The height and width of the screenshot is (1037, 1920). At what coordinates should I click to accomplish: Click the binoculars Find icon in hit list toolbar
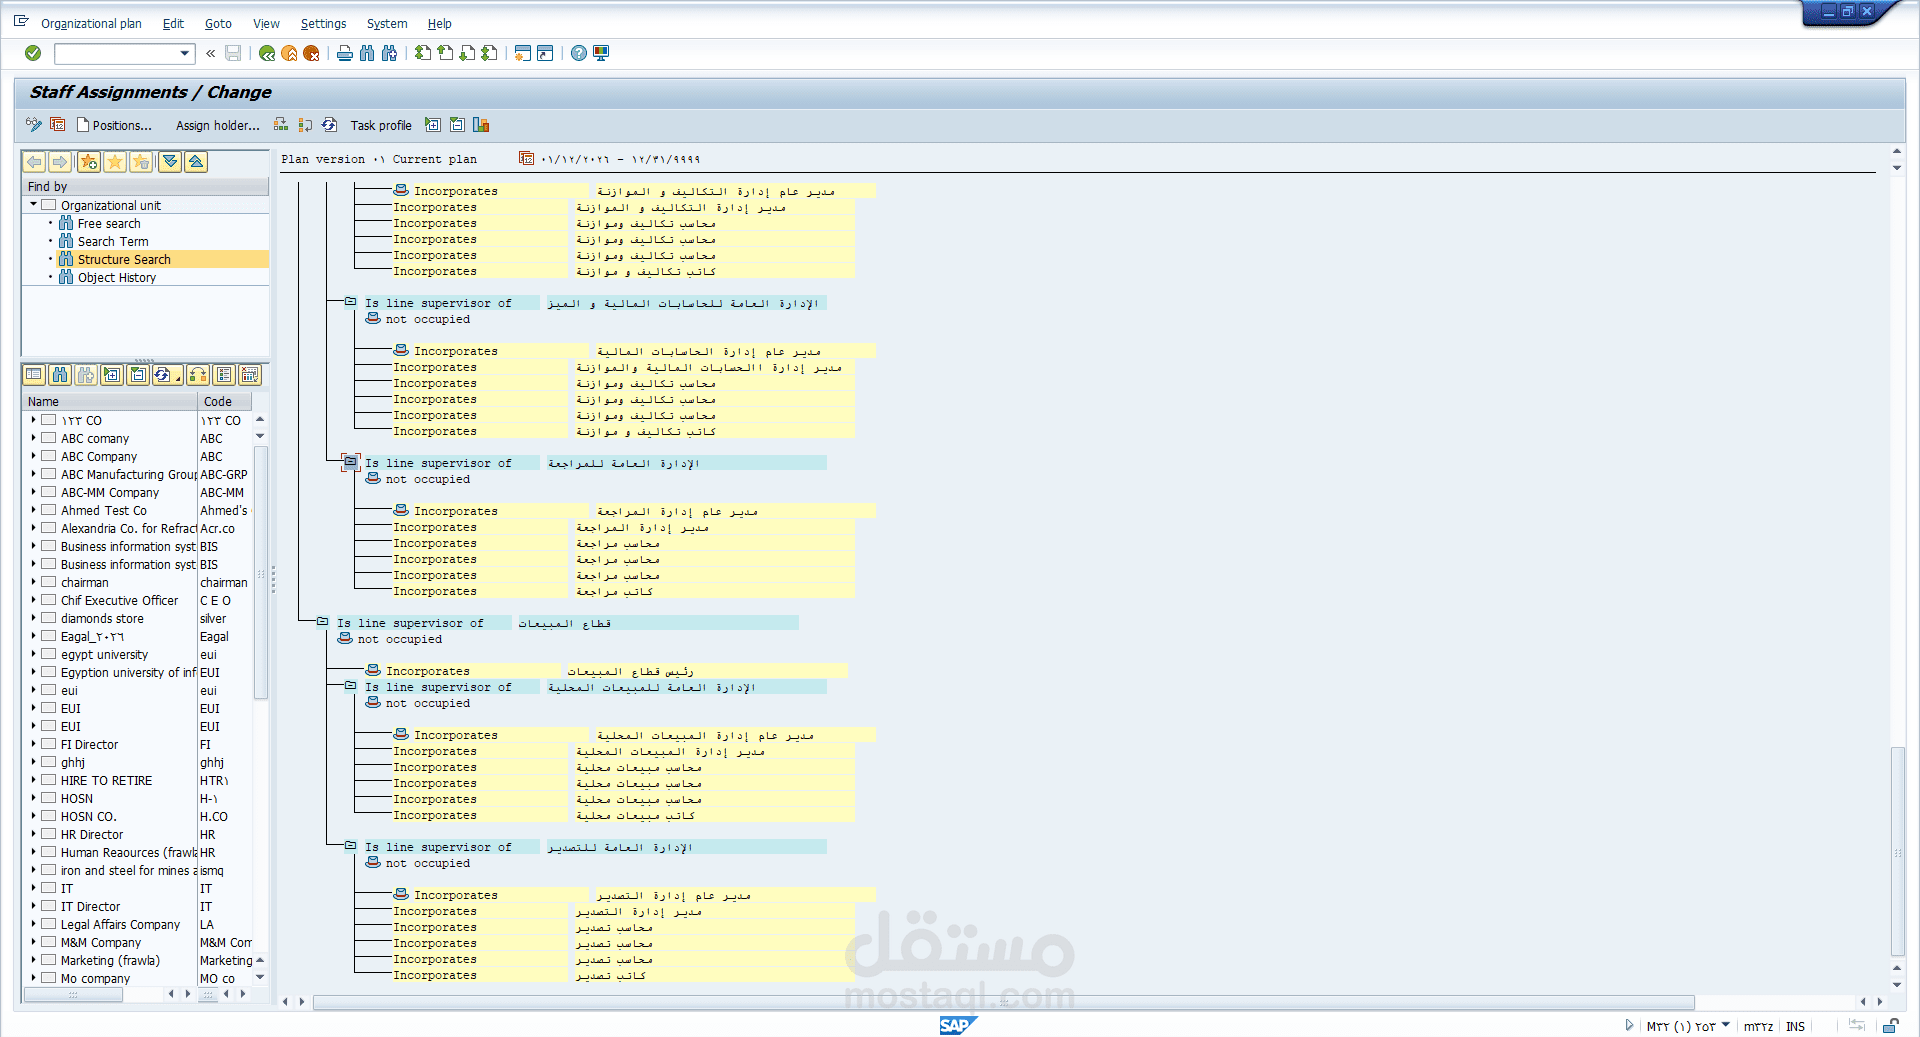click(60, 375)
